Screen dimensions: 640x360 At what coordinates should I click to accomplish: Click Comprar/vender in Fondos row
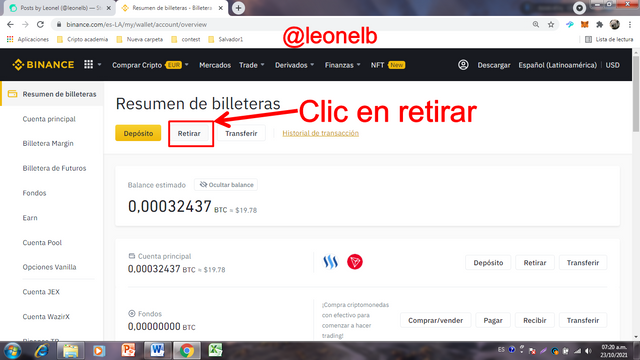[436, 320]
